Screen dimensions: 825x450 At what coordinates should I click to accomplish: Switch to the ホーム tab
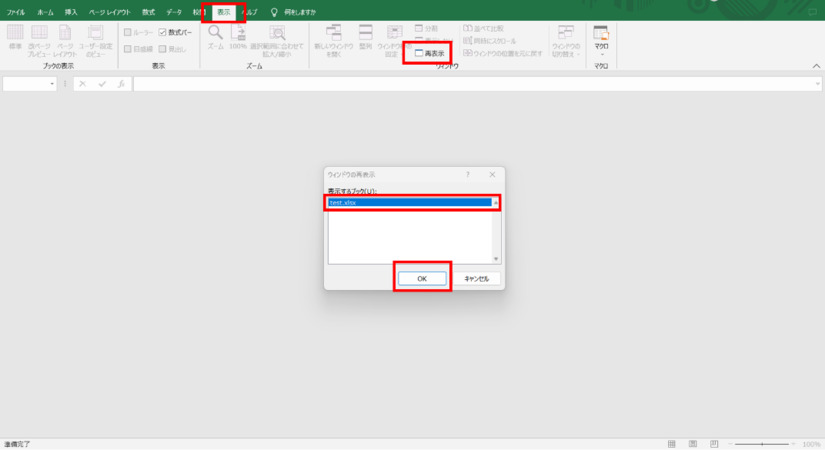[x=45, y=11]
